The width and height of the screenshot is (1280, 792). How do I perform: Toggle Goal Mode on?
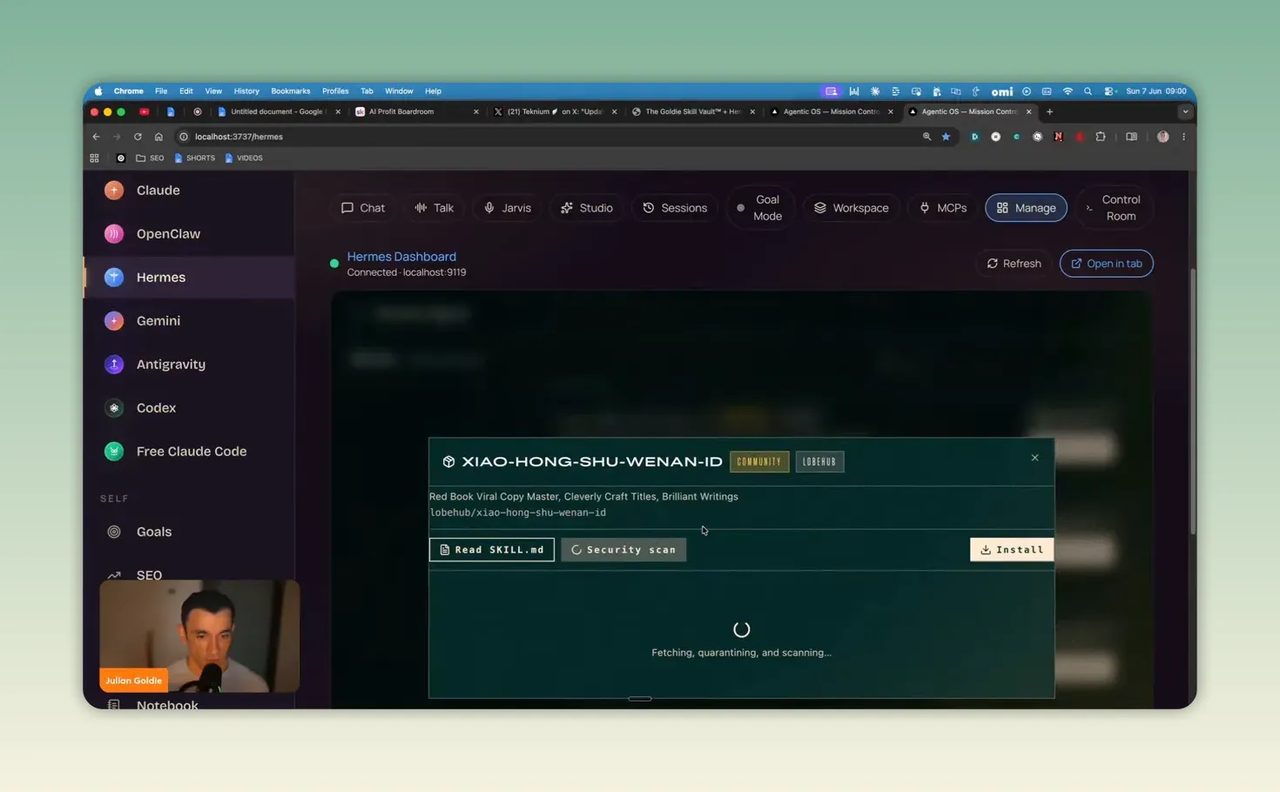coord(759,208)
